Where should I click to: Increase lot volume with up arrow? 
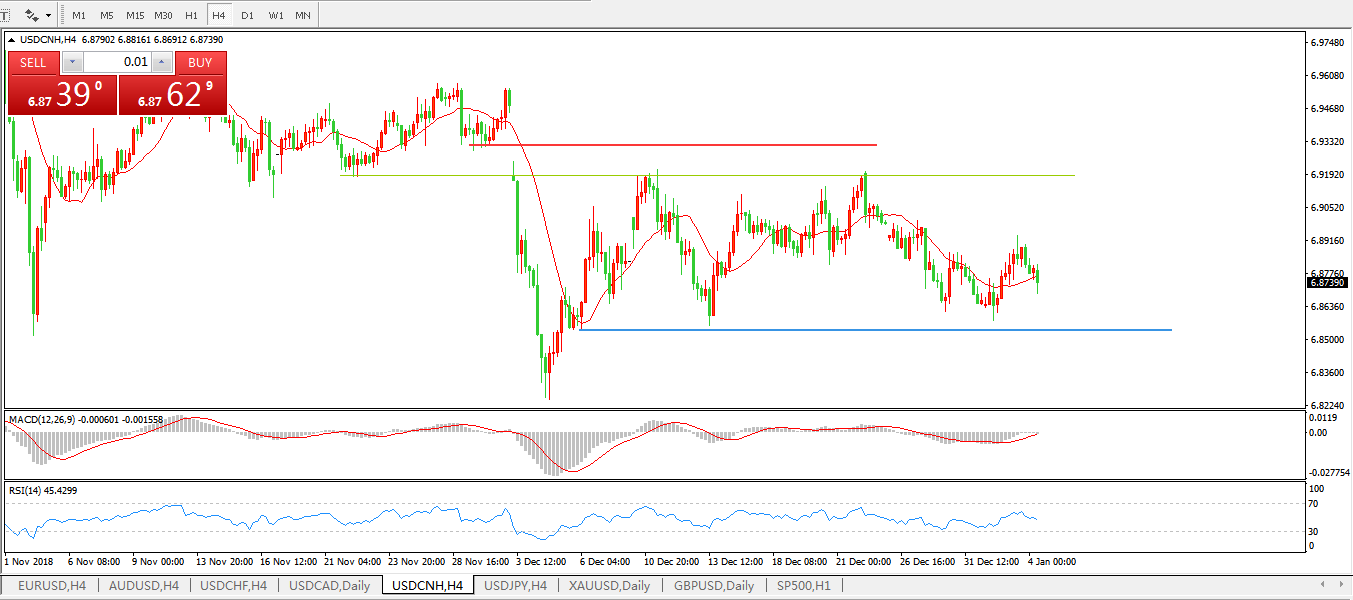point(161,62)
